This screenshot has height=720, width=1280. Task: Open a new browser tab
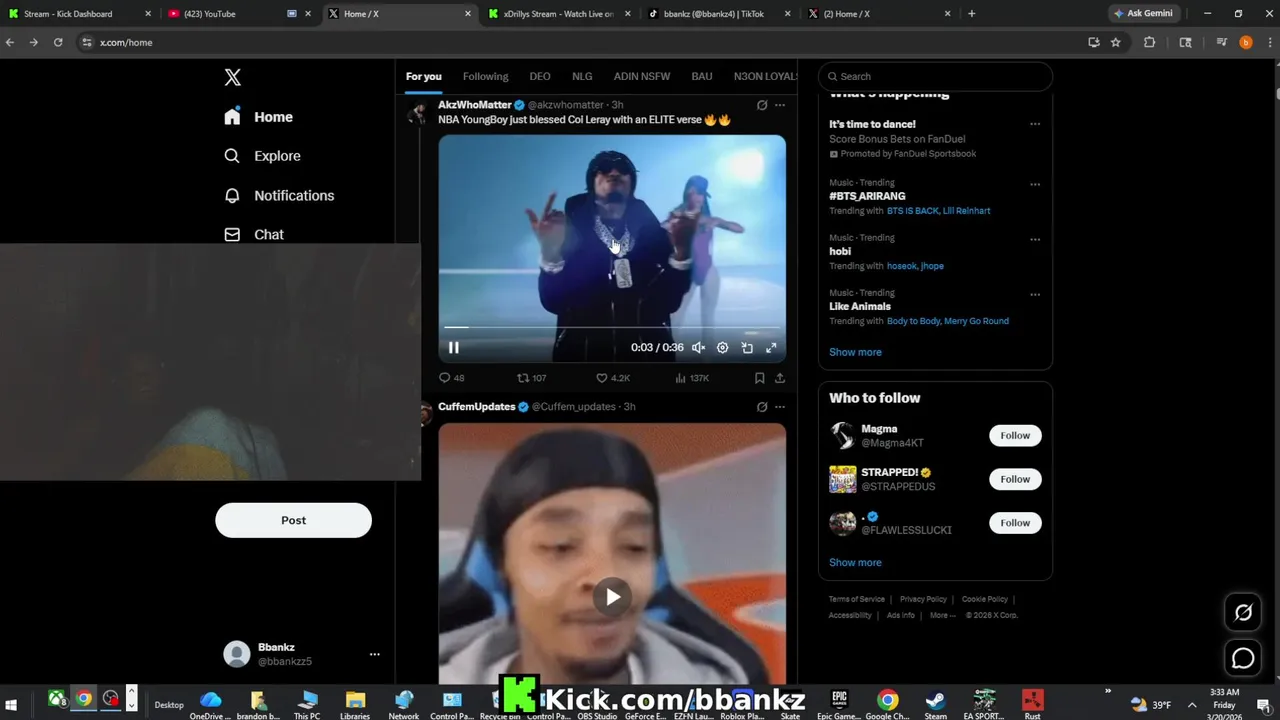(x=971, y=14)
